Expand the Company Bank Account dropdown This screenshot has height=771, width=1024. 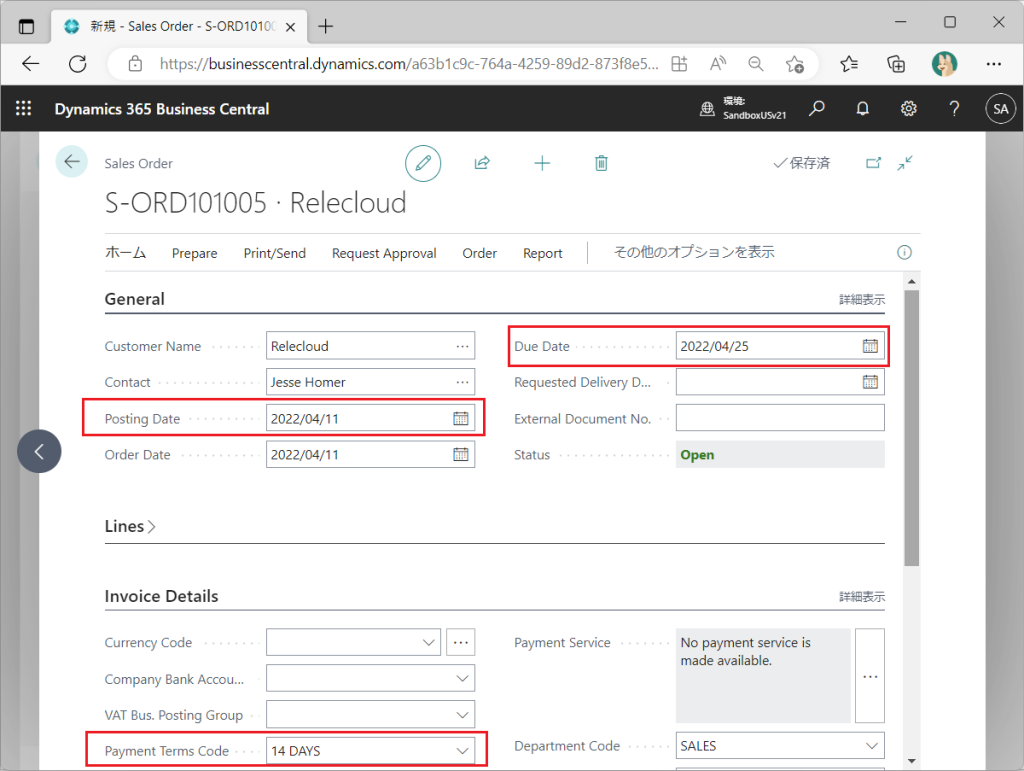462,678
